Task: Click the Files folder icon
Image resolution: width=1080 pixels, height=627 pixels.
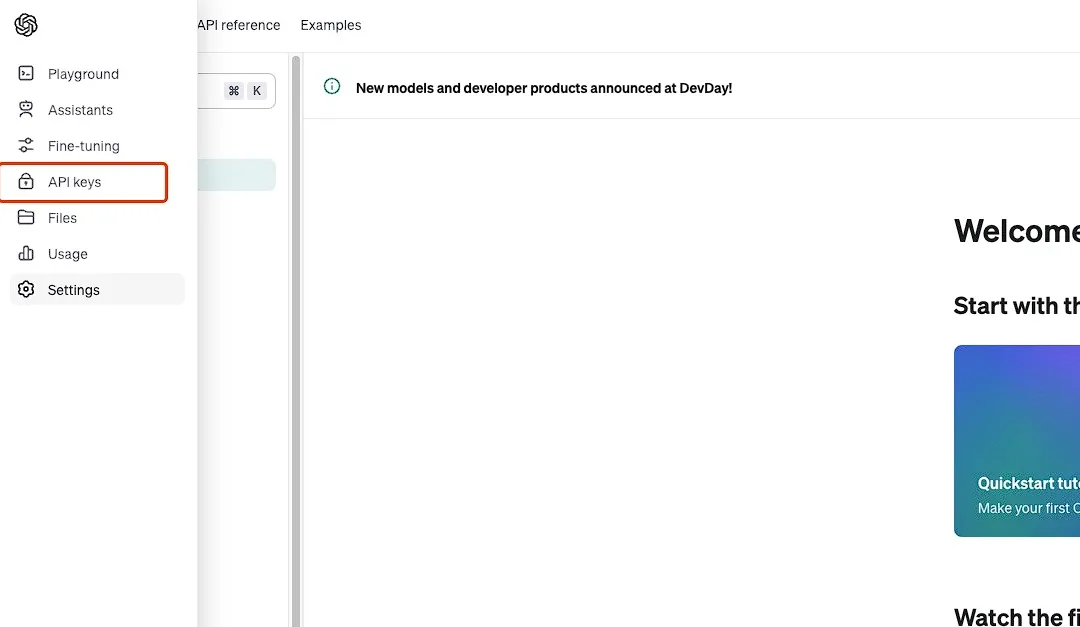Action: tap(26, 217)
